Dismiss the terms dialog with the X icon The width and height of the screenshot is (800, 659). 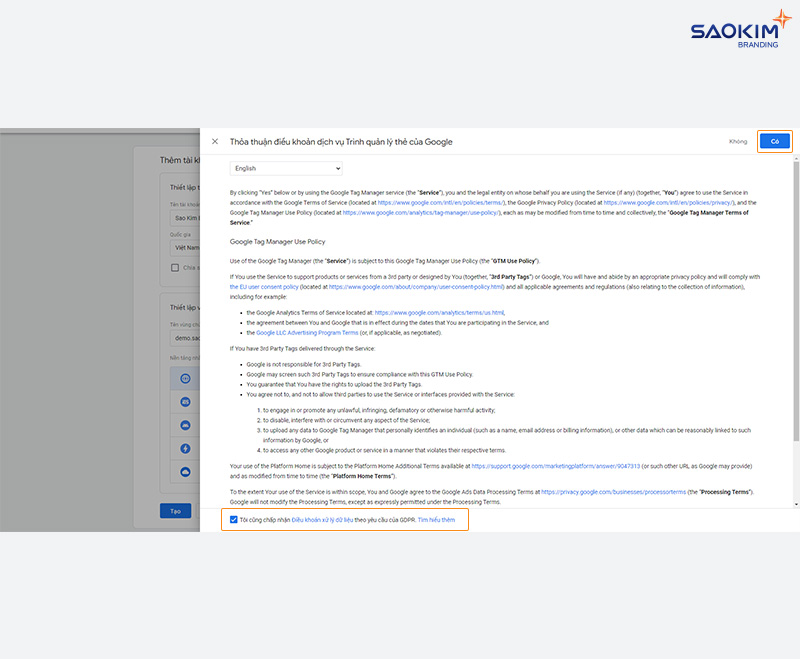pyautogui.click(x=216, y=141)
